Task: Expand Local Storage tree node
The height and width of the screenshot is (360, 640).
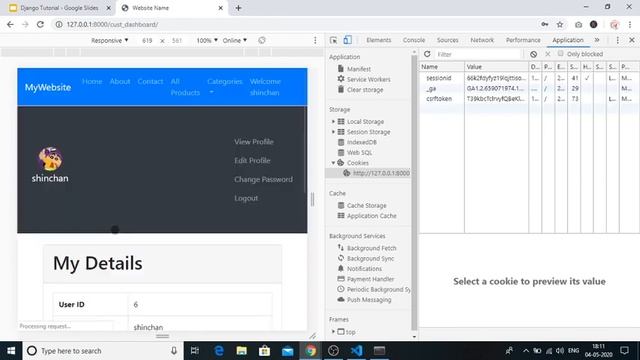Action: tap(333, 121)
